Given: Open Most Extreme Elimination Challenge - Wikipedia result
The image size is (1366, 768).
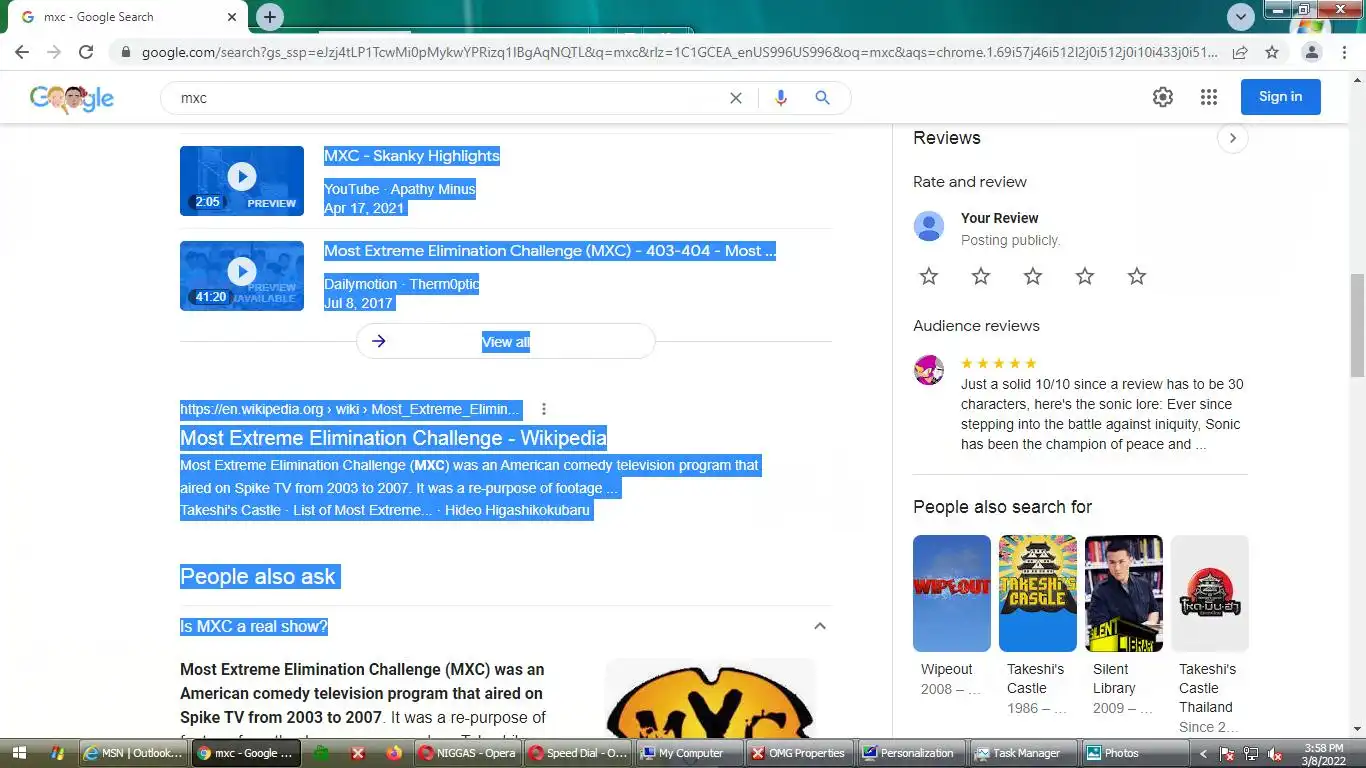Looking at the screenshot, I should click(x=393, y=438).
